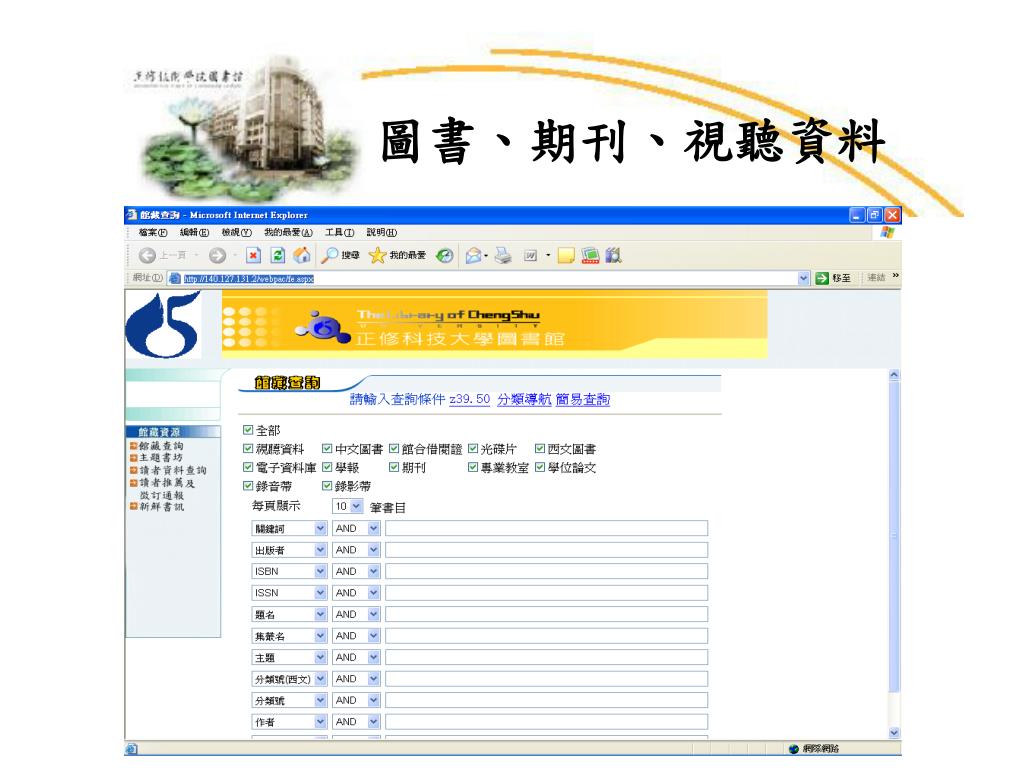Viewport: 1024px width, 768px height.
Task: Click the red Stop loading icon
Action: point(253,256)
